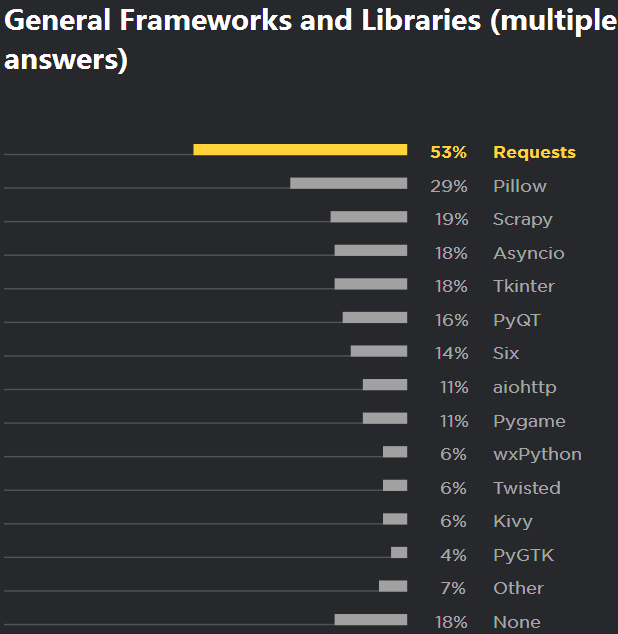The image size is (618, 634).
Task: Click the yellow Requests bar
Action: (x=300, y=150)
